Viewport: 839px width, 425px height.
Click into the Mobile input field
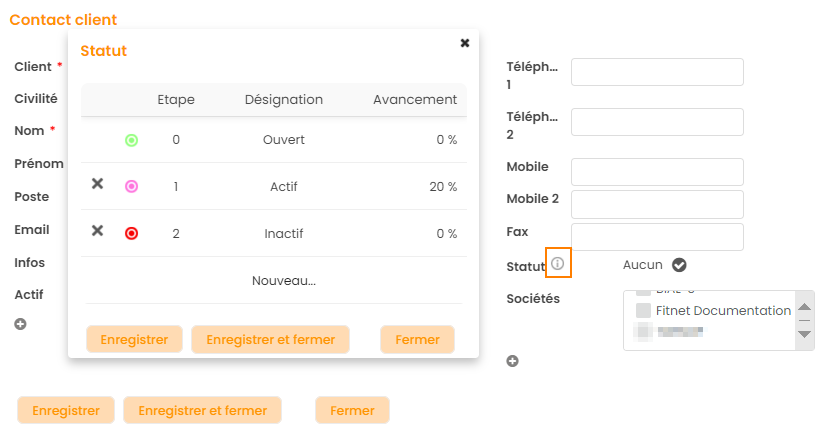(657, 172)
